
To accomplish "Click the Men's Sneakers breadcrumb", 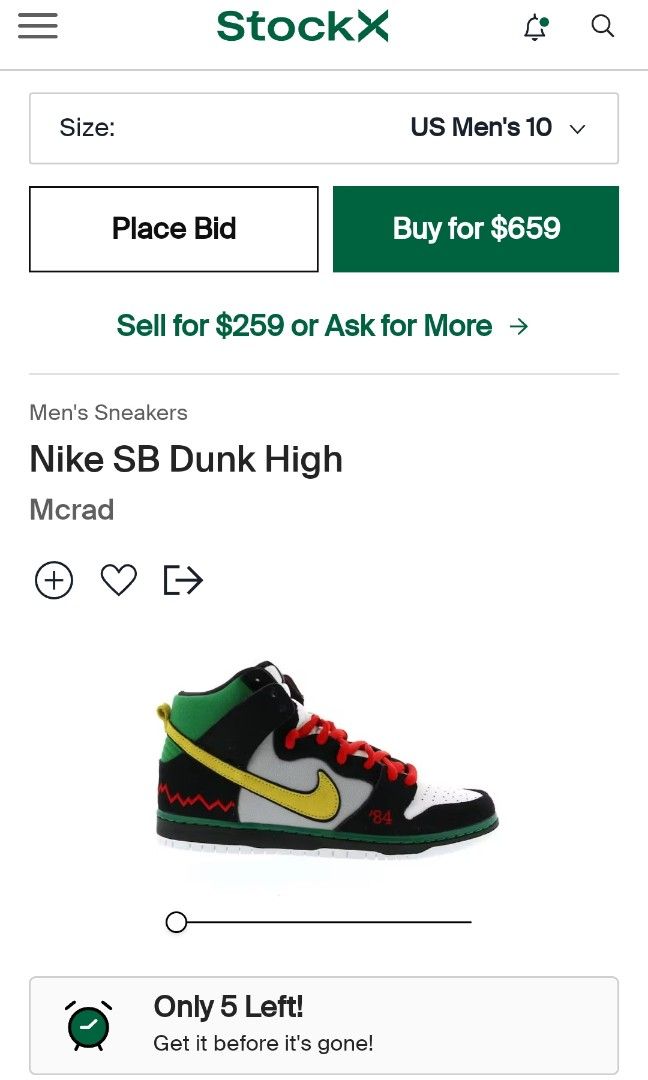I will 108,412.
